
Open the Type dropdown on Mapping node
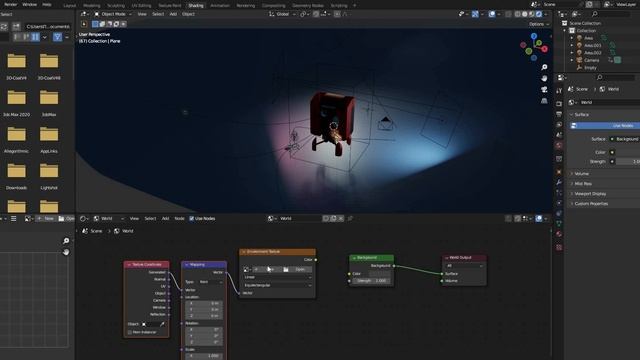click(x=211, y=282)
